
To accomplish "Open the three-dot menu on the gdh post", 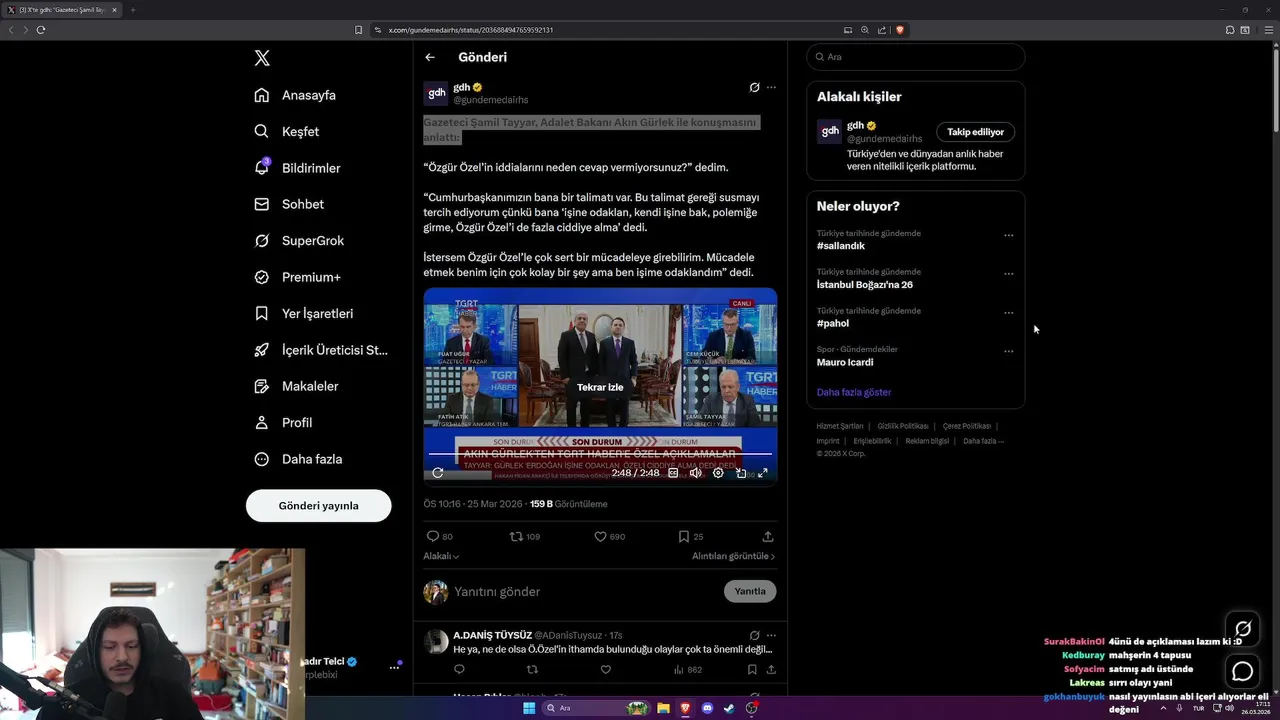I will pyautogui.click(x=771, y=87).
